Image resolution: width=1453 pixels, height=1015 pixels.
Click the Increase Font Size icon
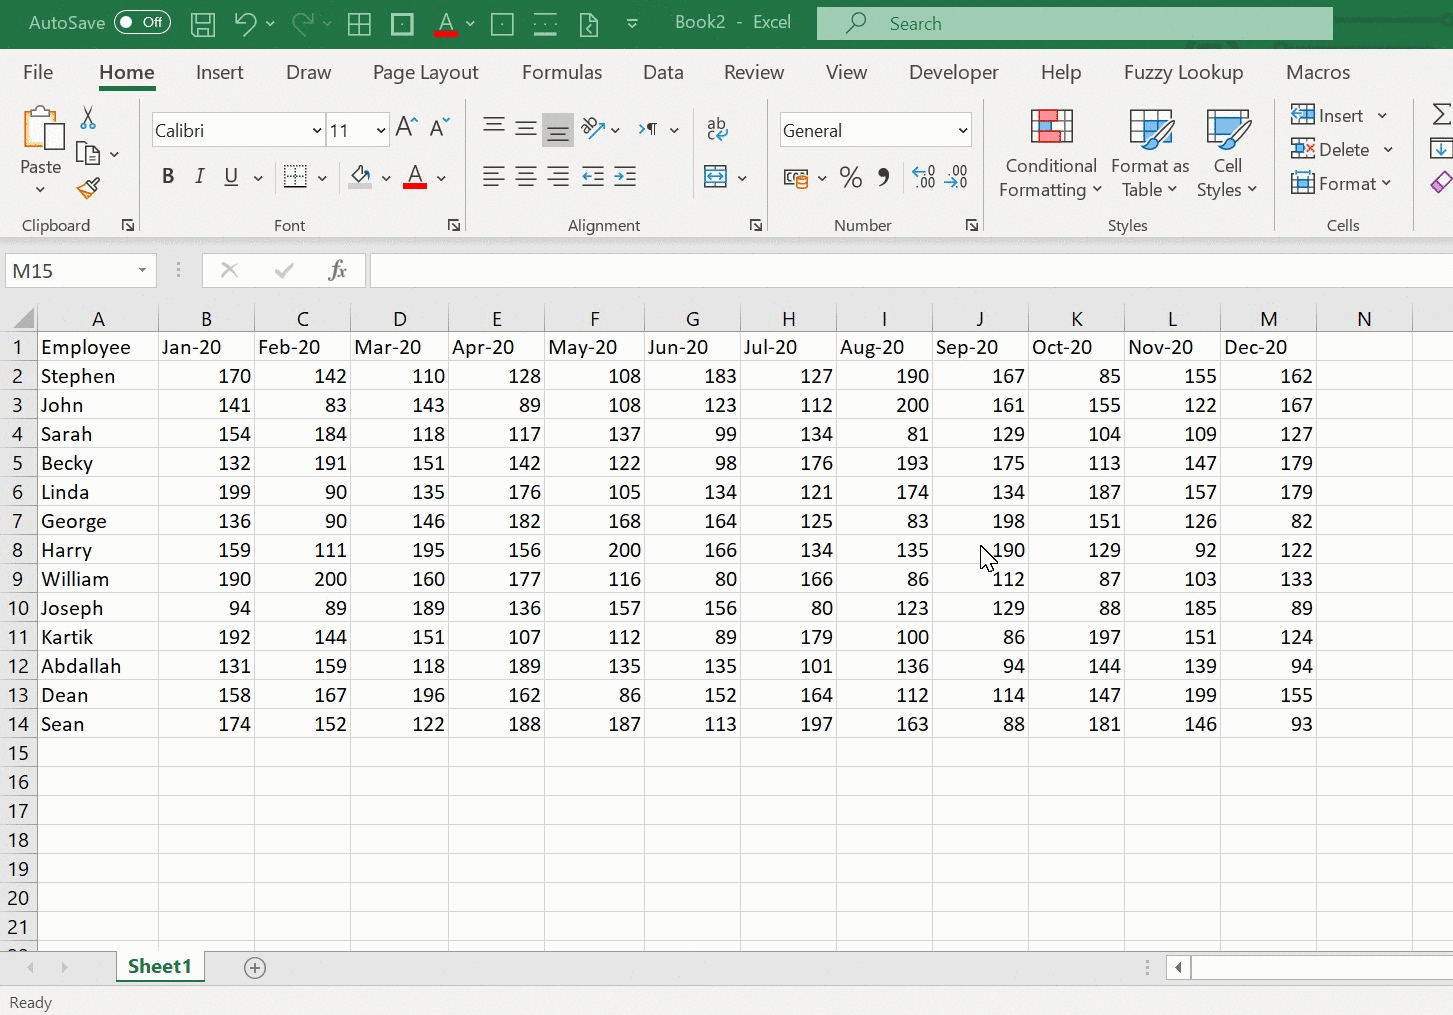pyautogui.click(x=405, y=127)
